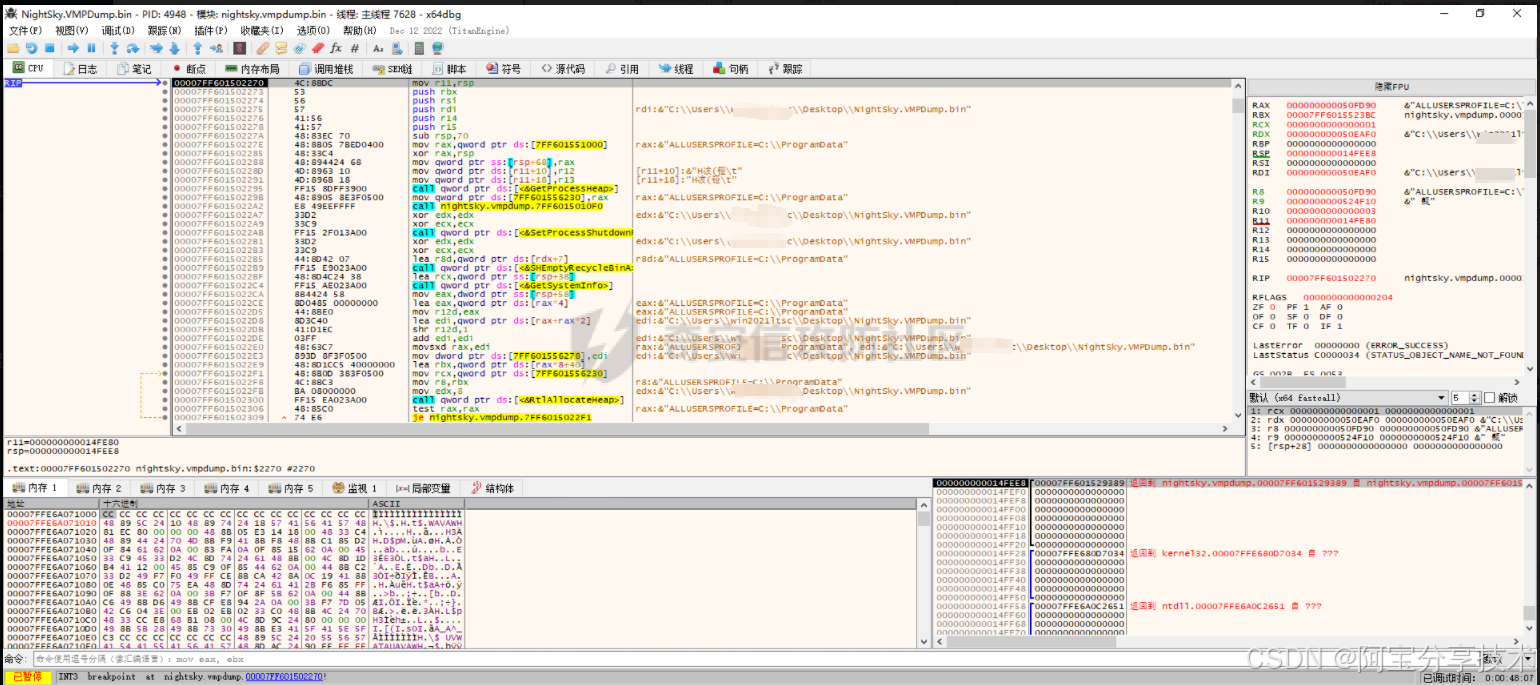Click the Trace Over toolbar icon
1540x685 pixels.
(x=174, y=48)
